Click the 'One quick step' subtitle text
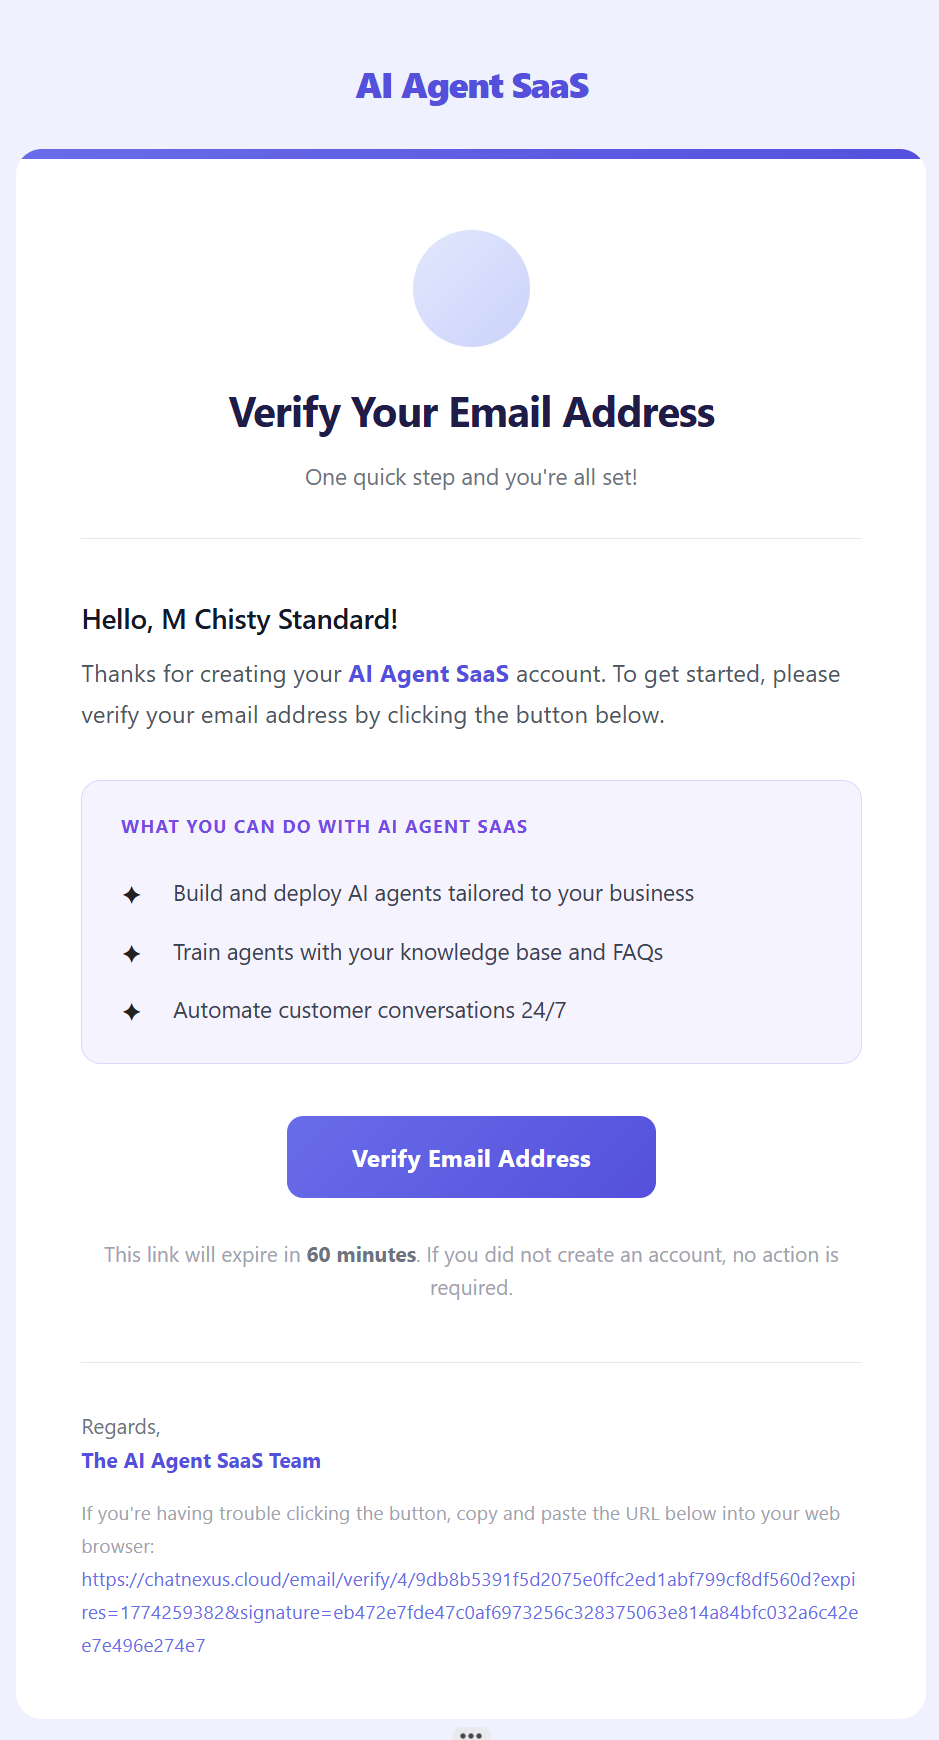This screenshot has width=939, height=1740. coord(471,477)
